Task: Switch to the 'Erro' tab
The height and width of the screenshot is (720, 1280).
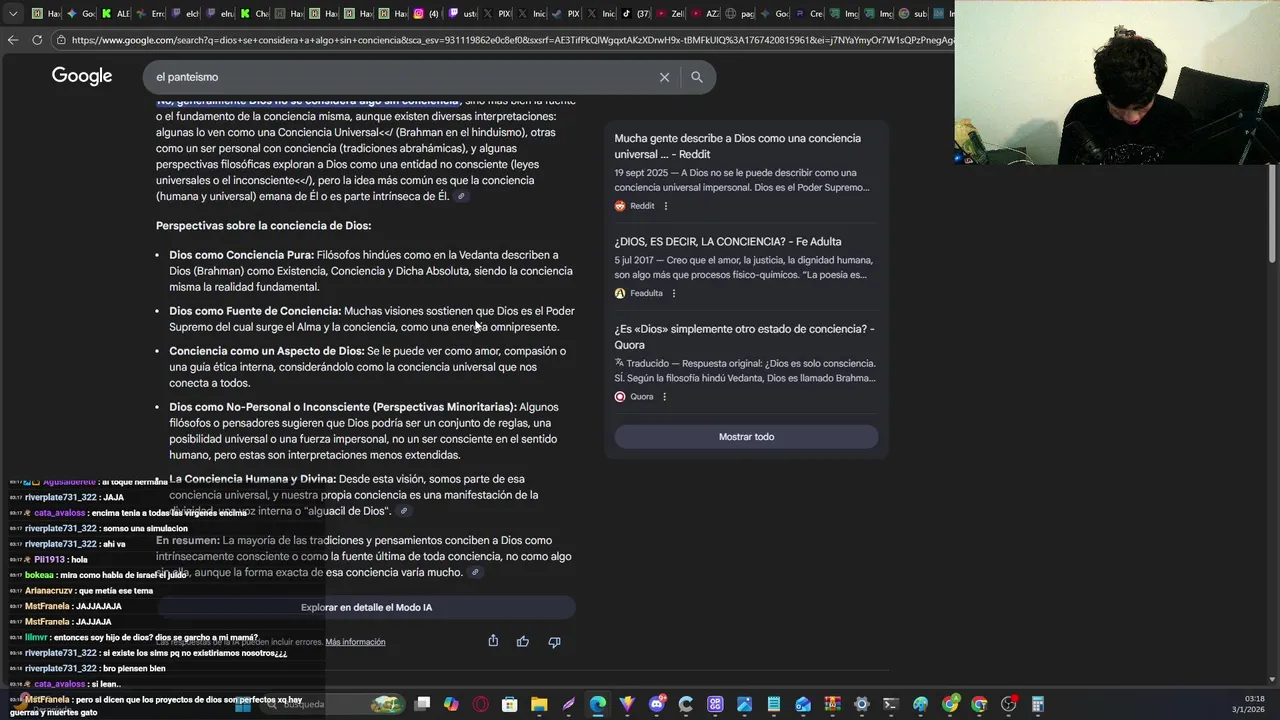Action: tap(152, 14)
